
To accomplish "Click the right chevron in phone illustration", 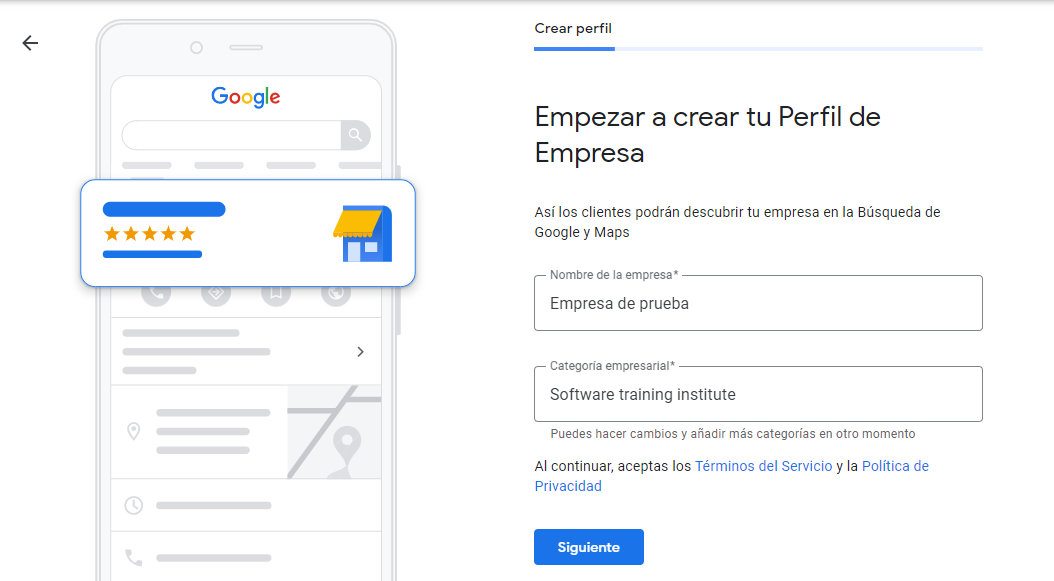I will click(360, 352).
